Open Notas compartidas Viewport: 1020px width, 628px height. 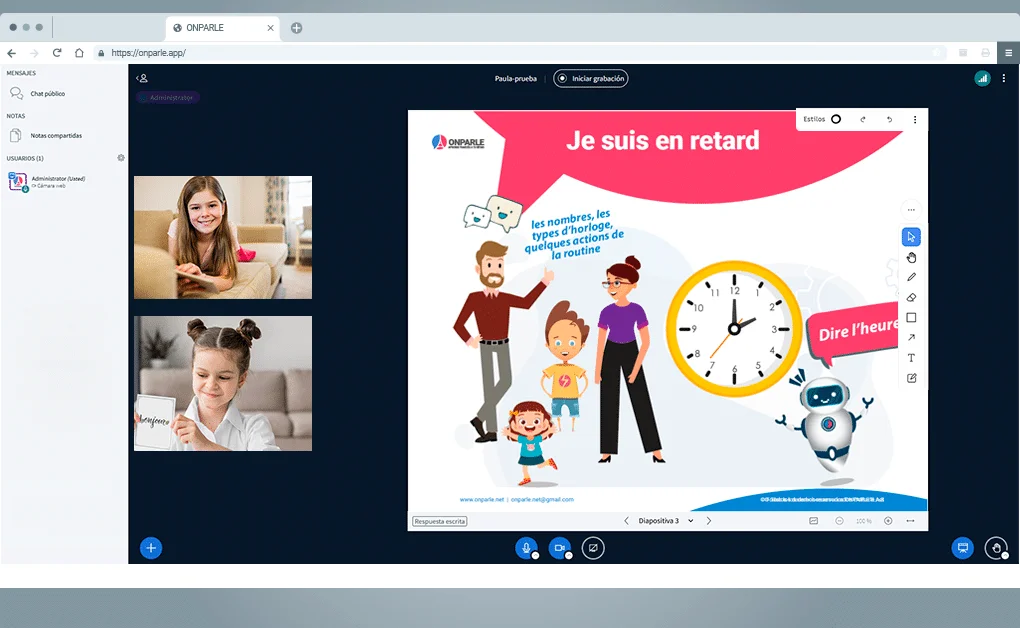pos(55,135)
